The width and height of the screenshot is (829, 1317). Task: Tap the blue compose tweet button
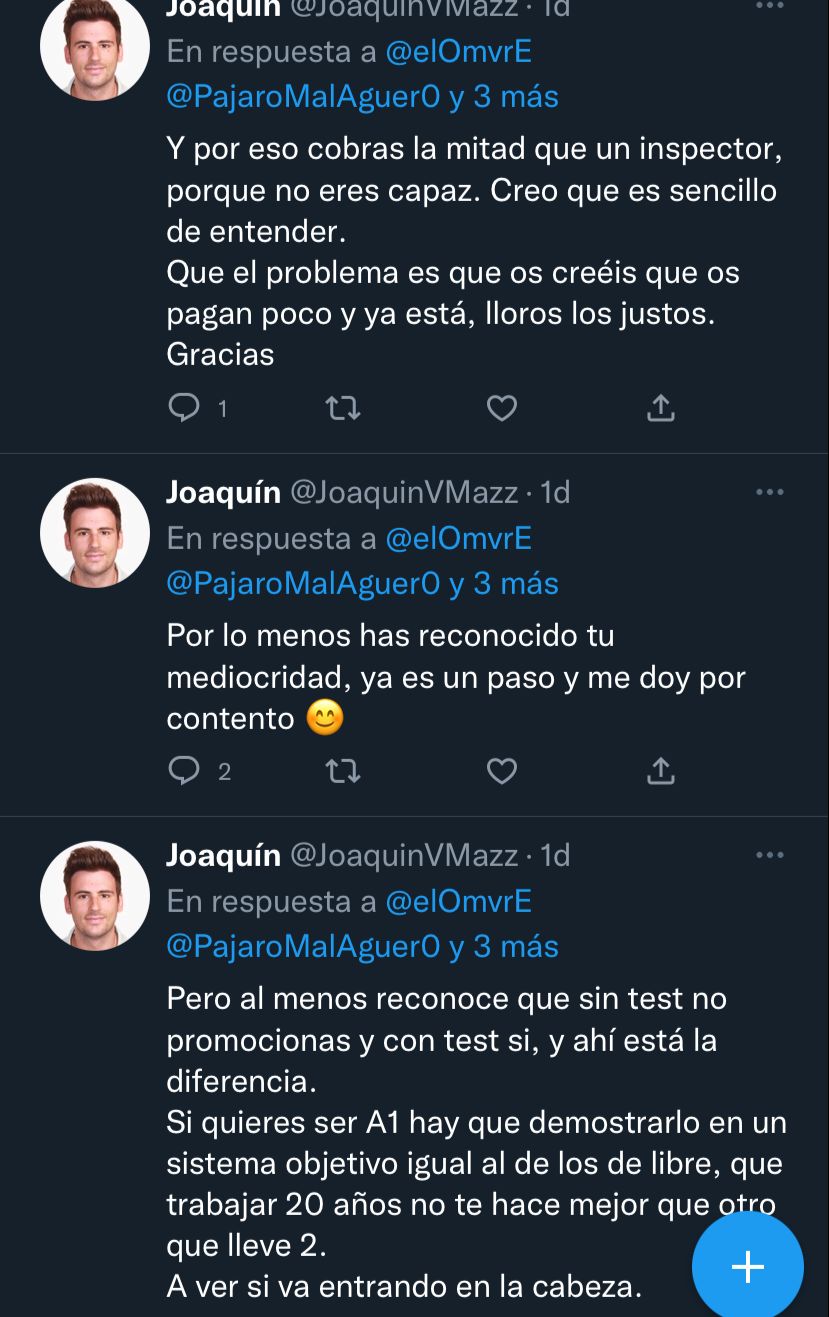click(x=747, y=1267)
